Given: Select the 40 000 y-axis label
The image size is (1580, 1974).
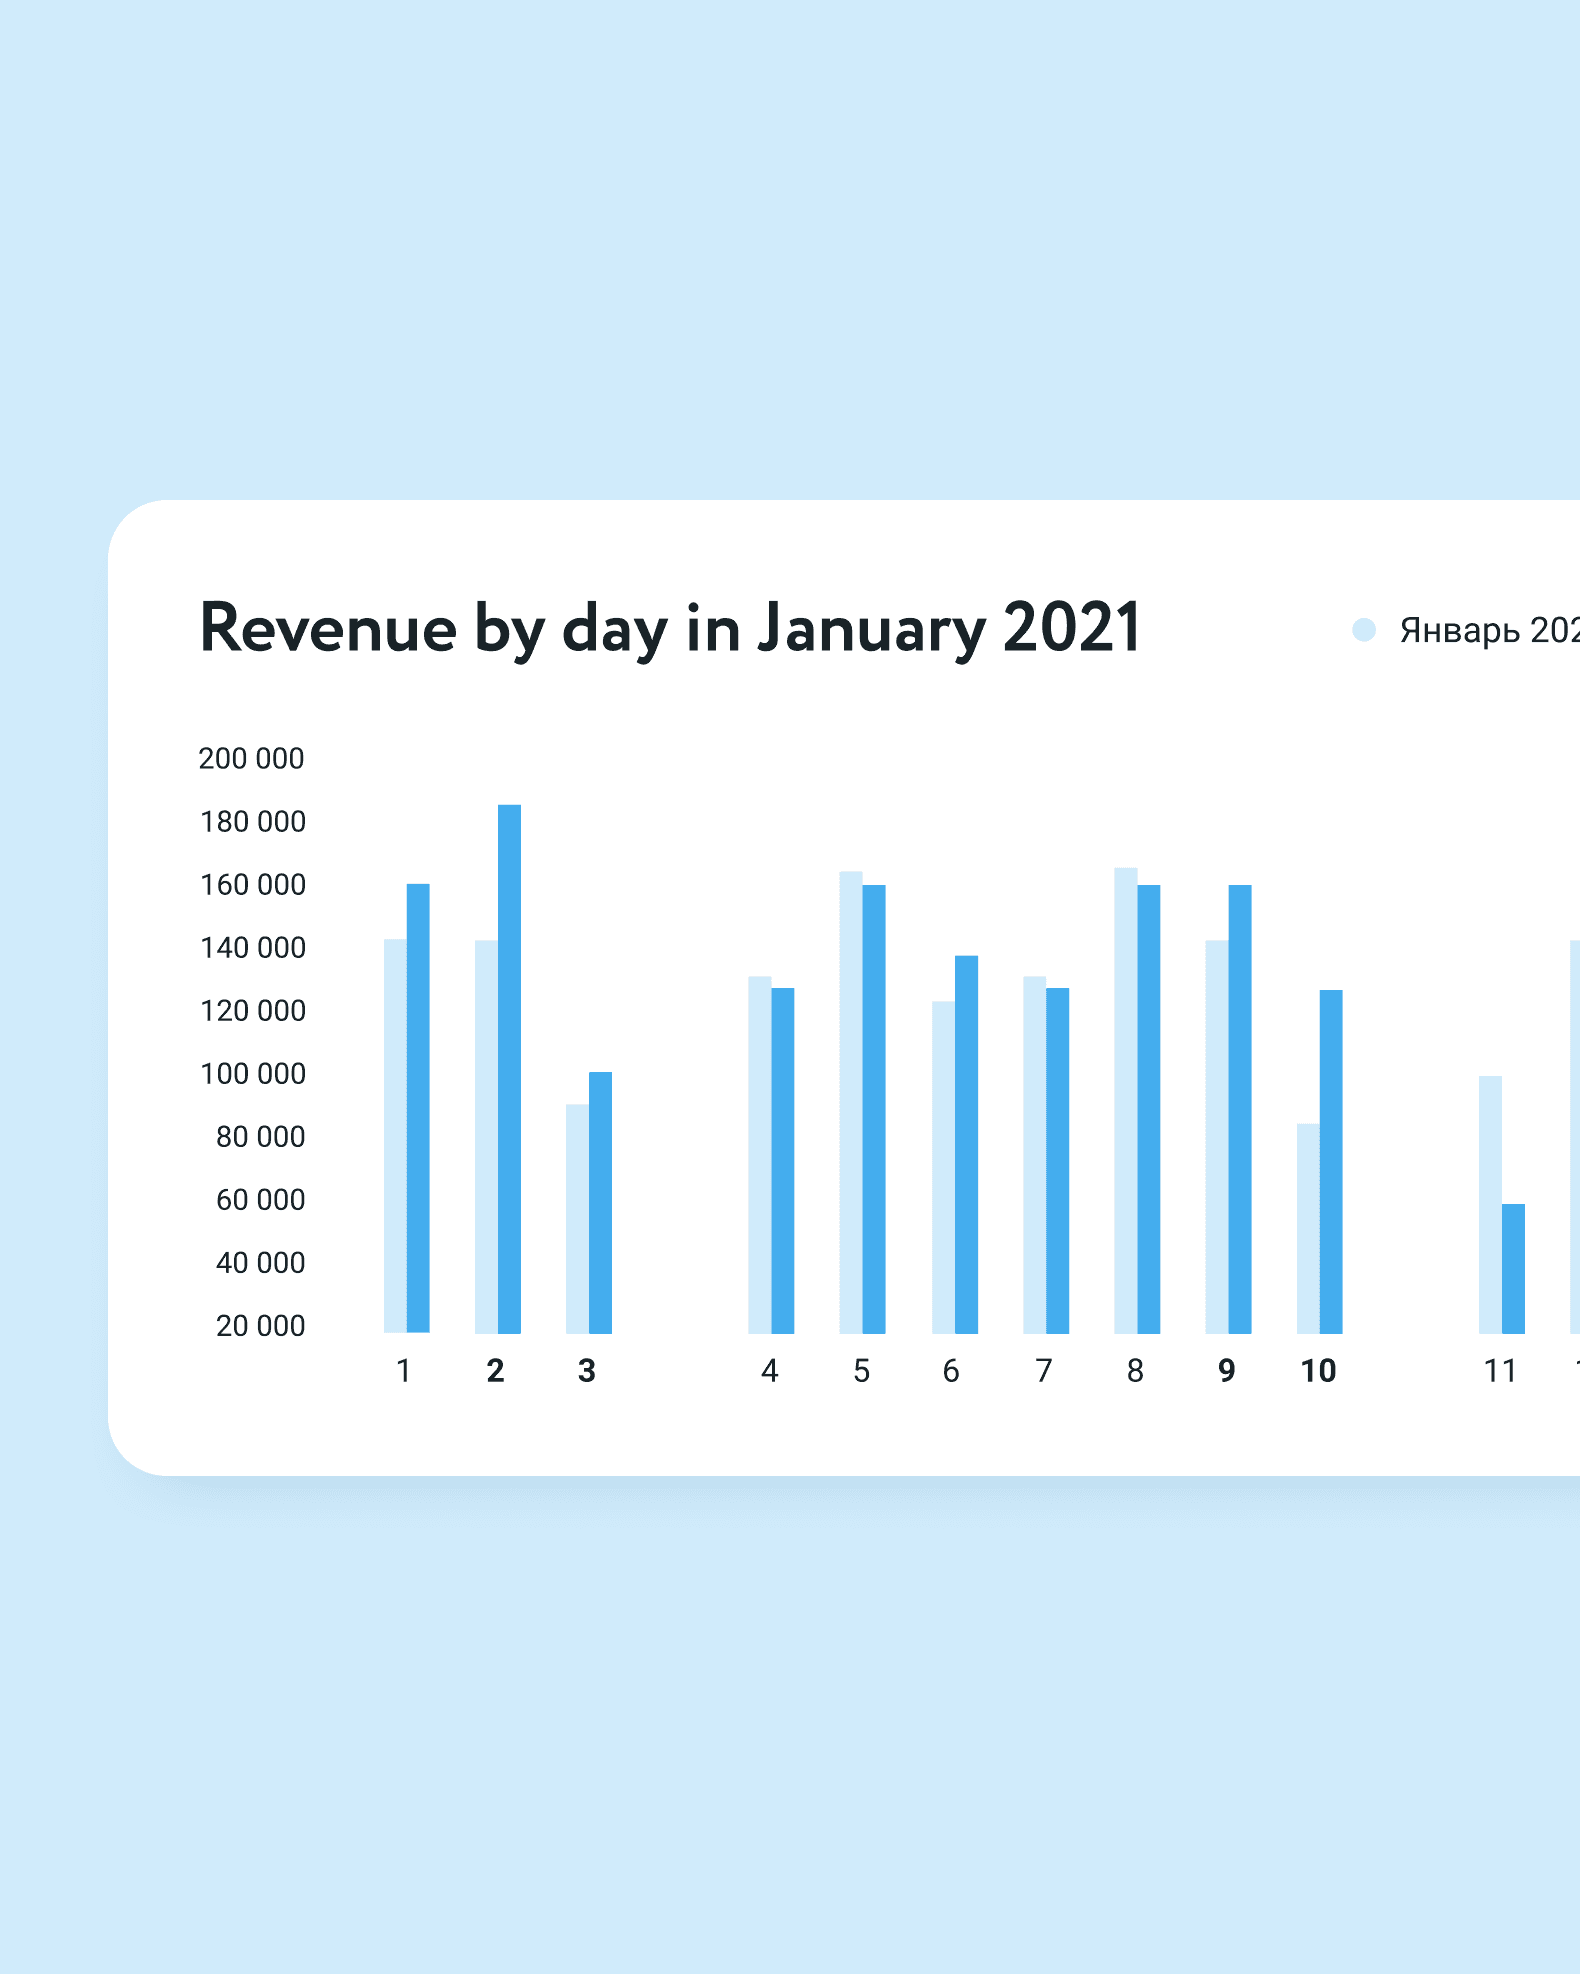Looking at the screenshot, I should click(261, 1262).
